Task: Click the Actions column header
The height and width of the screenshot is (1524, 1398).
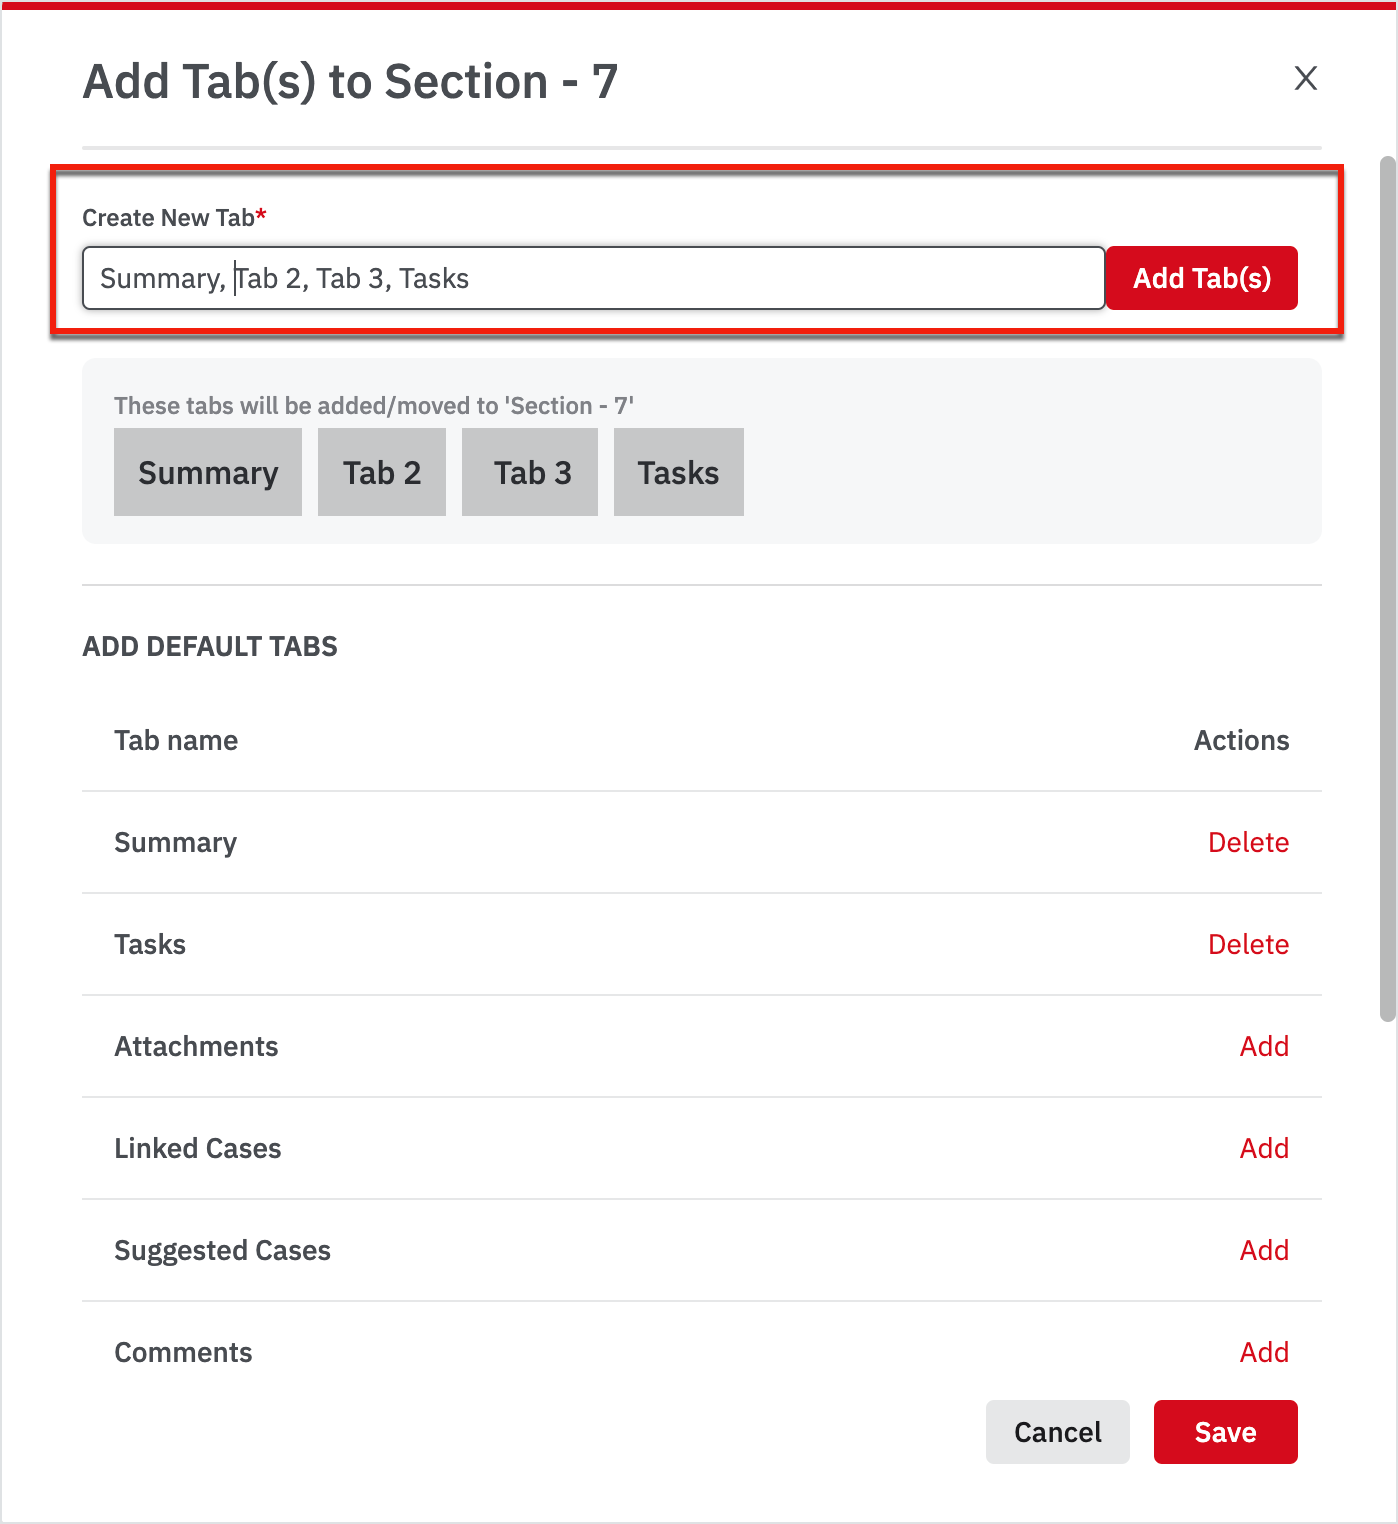Action: click(x=1241, y=740)
